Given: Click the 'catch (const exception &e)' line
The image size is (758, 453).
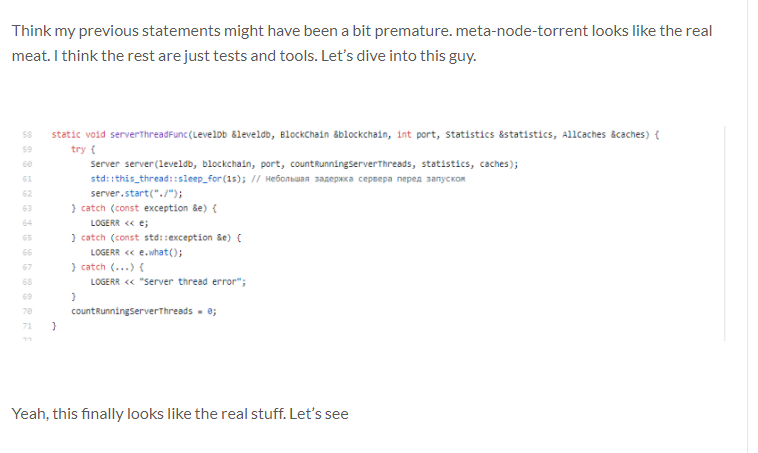Looking at the screenshot, I should [147, 208].
